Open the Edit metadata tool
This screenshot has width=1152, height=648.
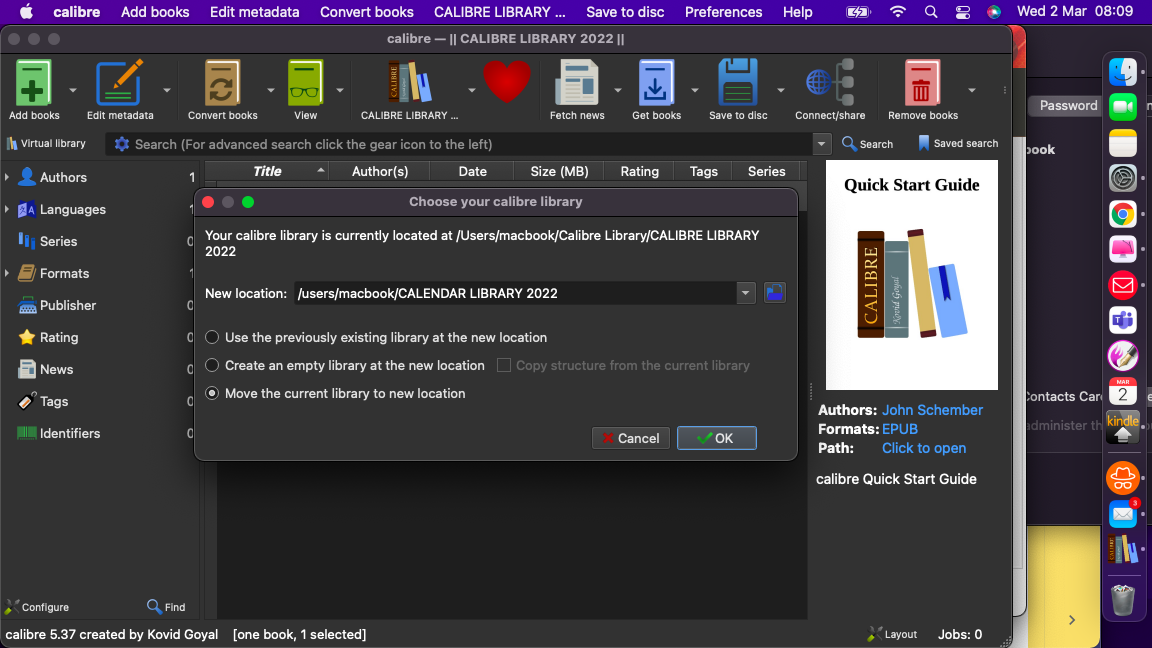(x=119, y=84)
